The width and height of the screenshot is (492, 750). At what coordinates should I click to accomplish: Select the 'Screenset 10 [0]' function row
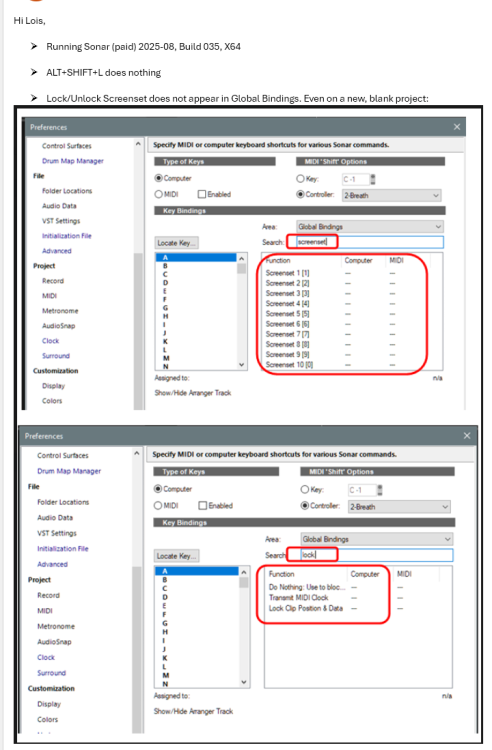pyautogui.click(x=351, y=364)
